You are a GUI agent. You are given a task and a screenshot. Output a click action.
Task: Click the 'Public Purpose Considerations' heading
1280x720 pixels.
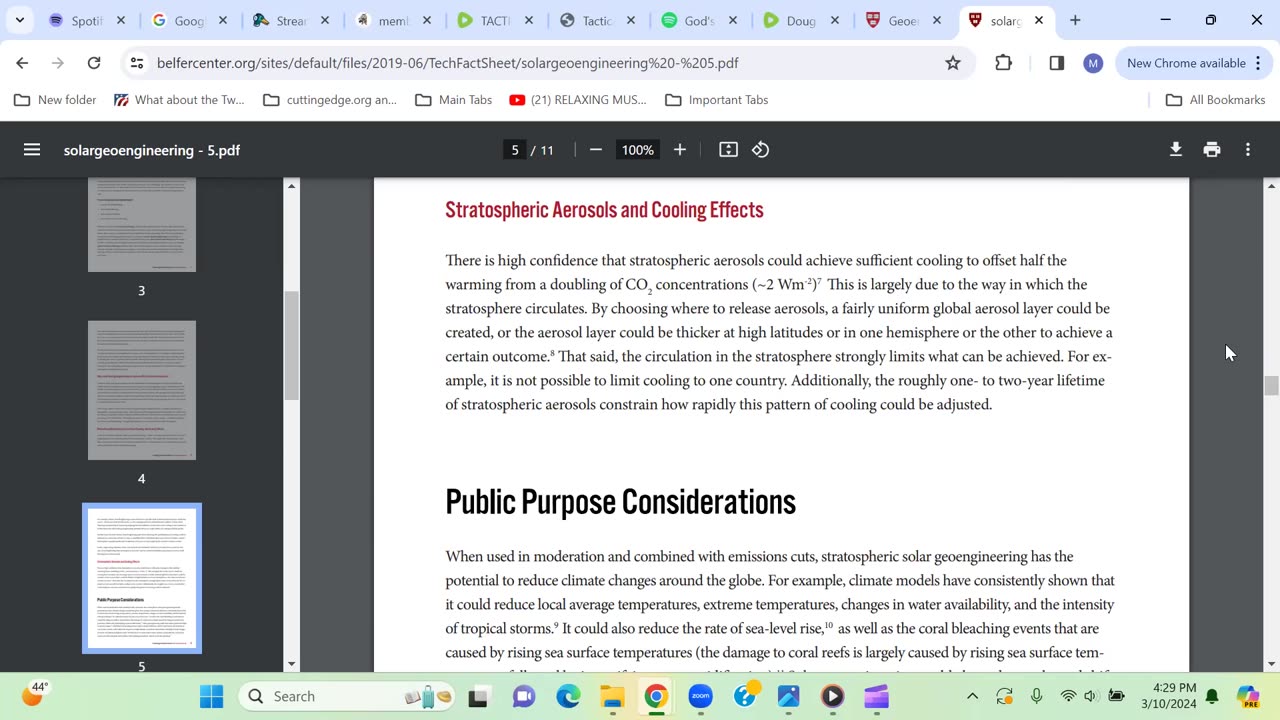pos(620,502)
